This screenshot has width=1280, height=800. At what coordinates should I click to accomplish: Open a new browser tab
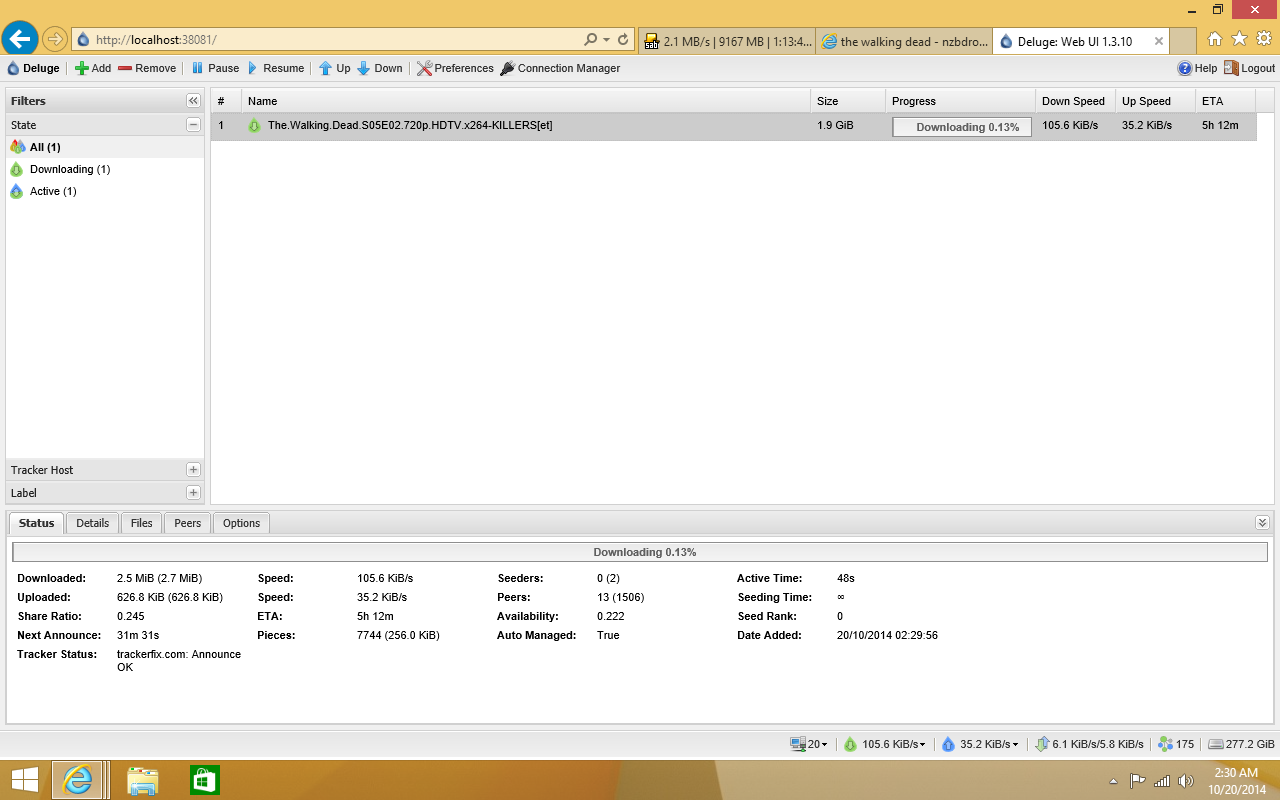[x=1183, y=41]
